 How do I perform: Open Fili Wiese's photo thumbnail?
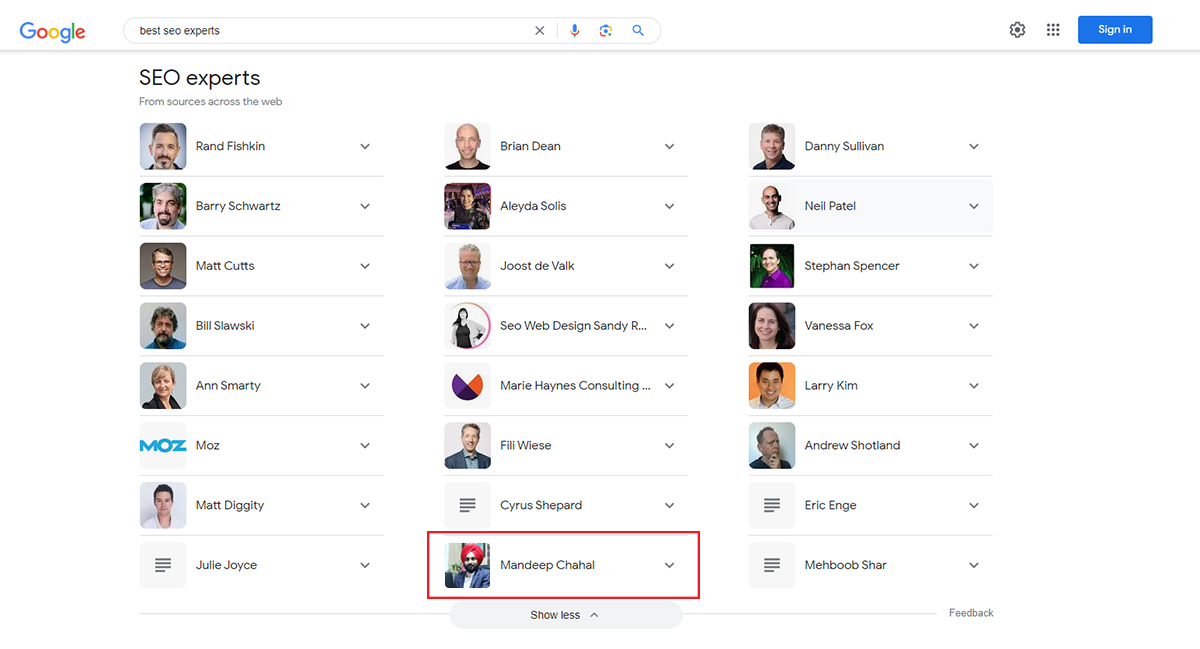coord(467,446)
